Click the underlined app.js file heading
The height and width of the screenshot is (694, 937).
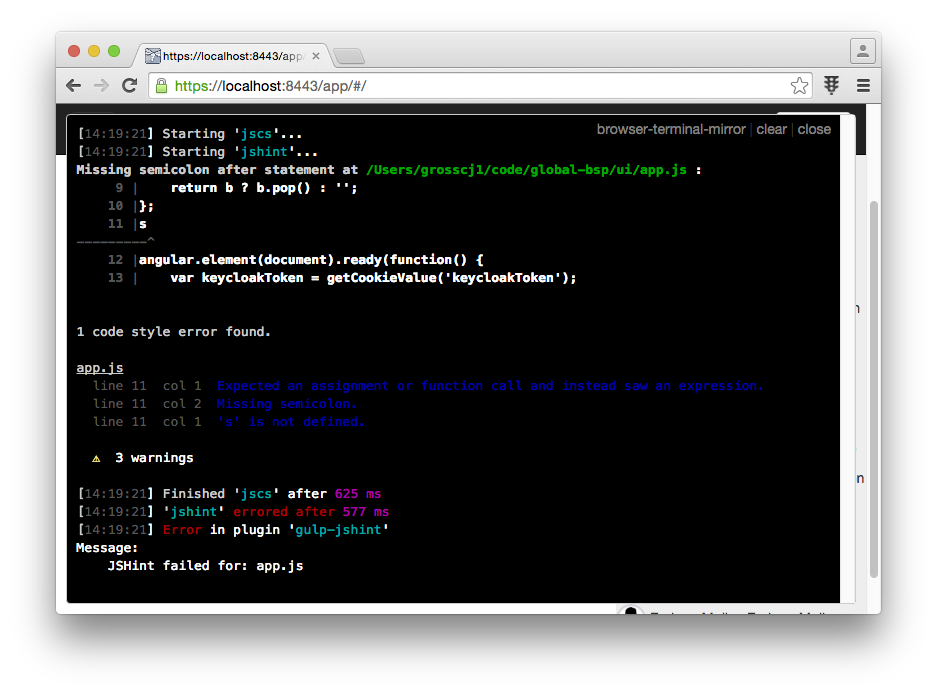[100, 368]
